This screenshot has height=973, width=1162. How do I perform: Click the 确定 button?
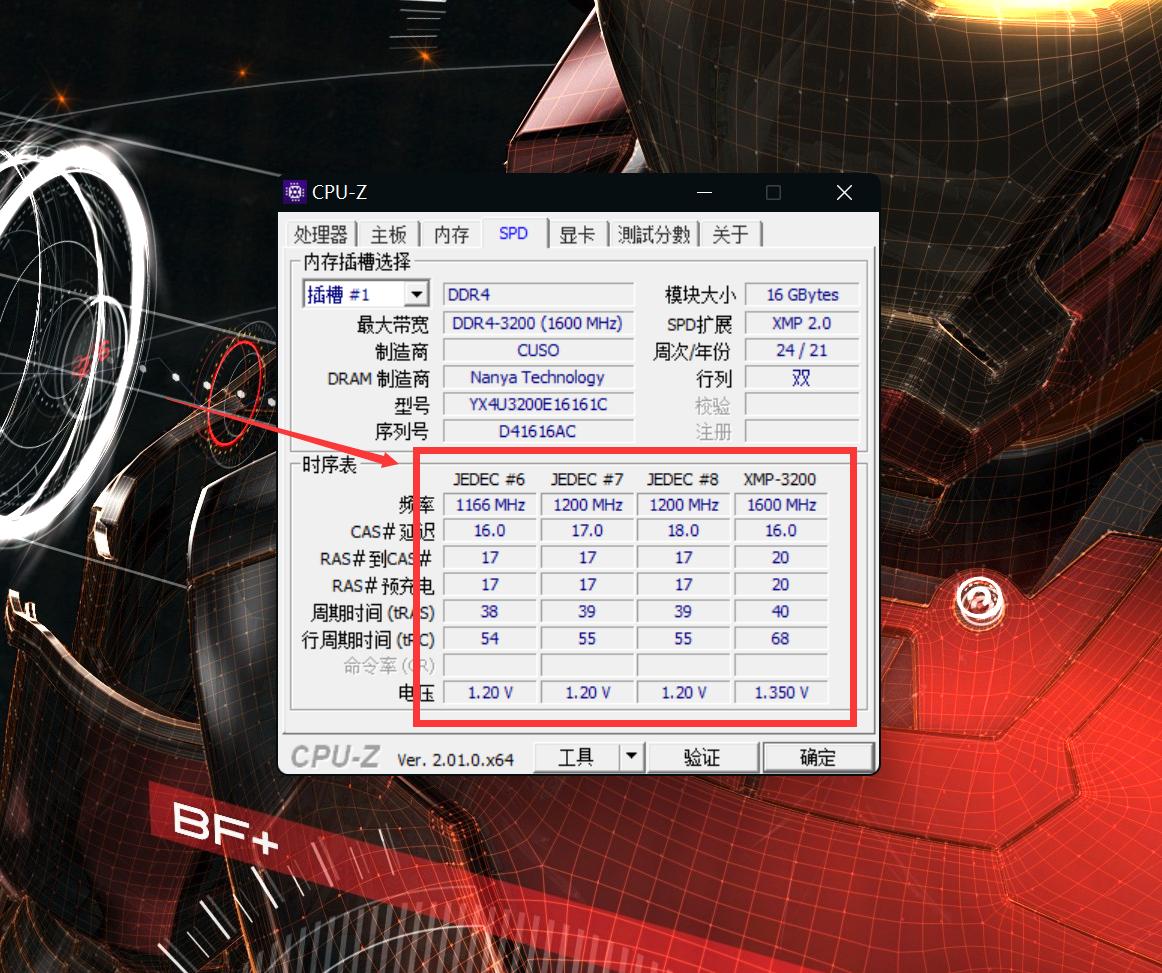click(817, 757)
